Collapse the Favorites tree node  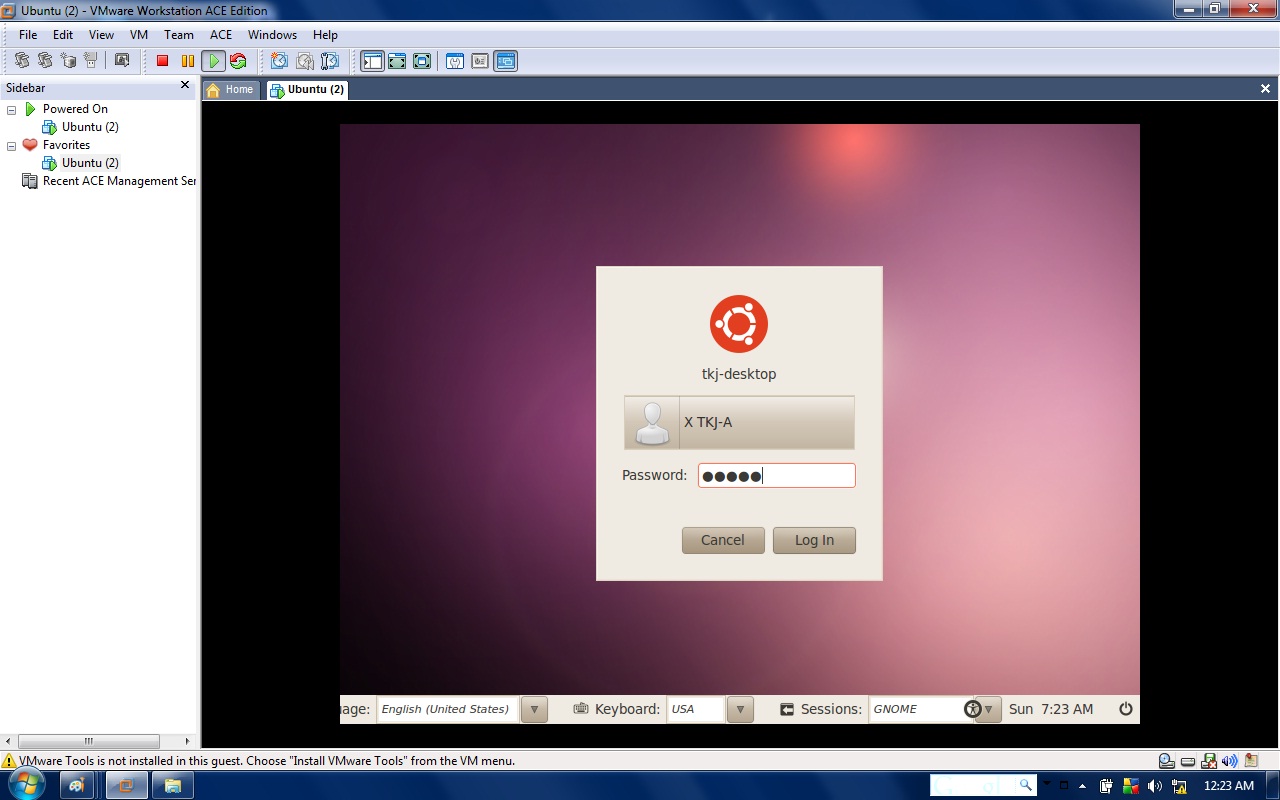[x=11, y=145]
